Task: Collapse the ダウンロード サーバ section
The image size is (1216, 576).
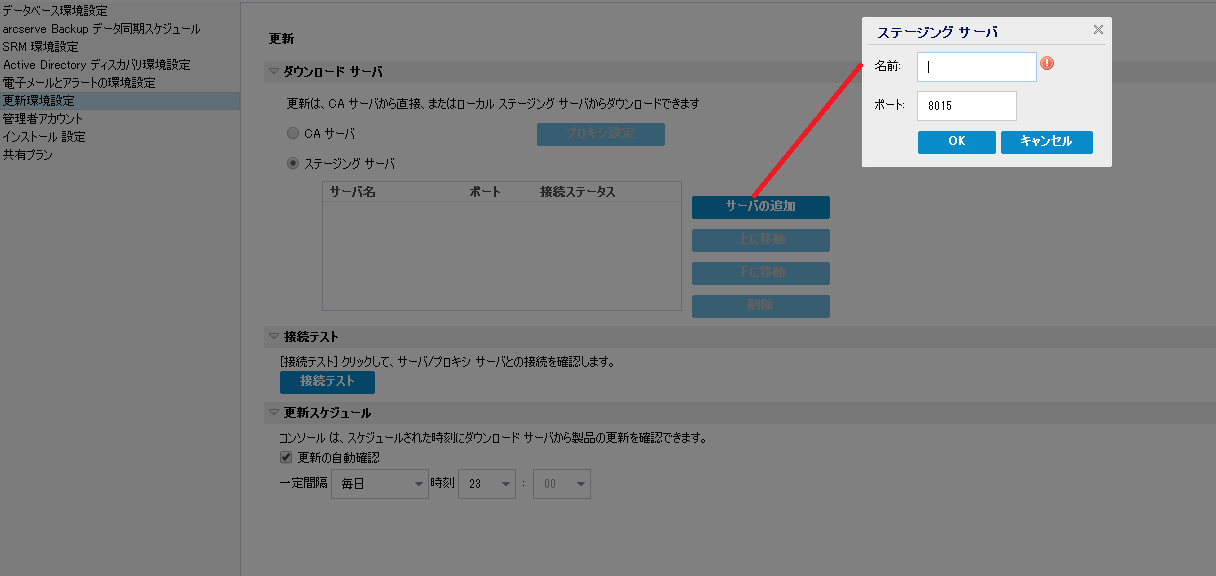Action: tap(274, 72)
